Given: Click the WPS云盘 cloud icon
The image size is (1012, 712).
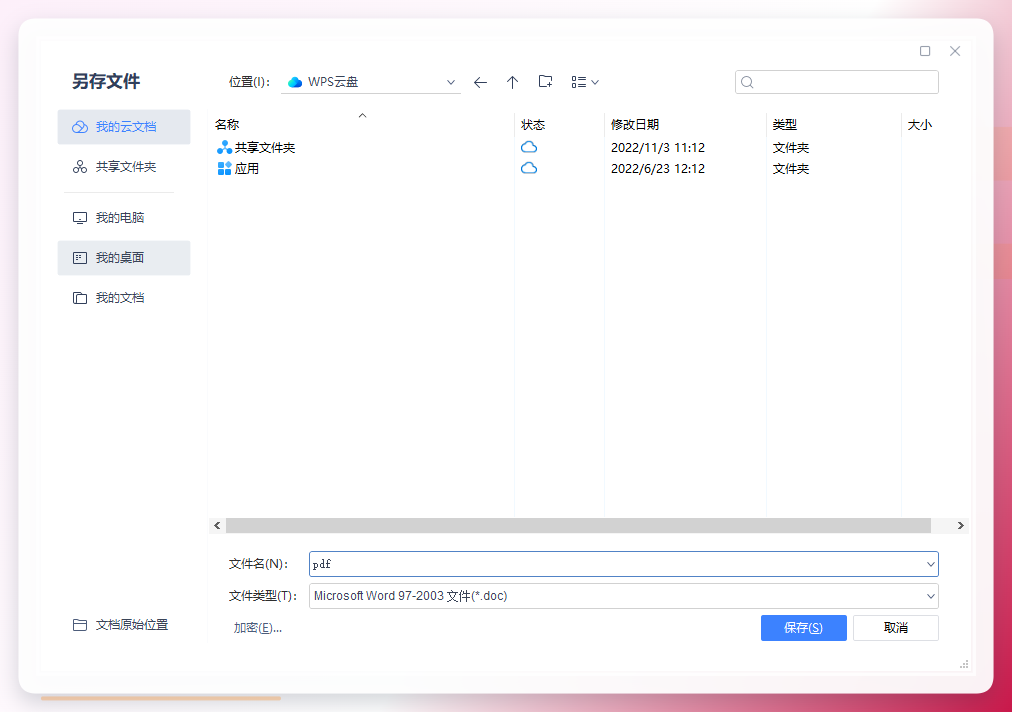Looking at the screenshot, I should (295, 82).
